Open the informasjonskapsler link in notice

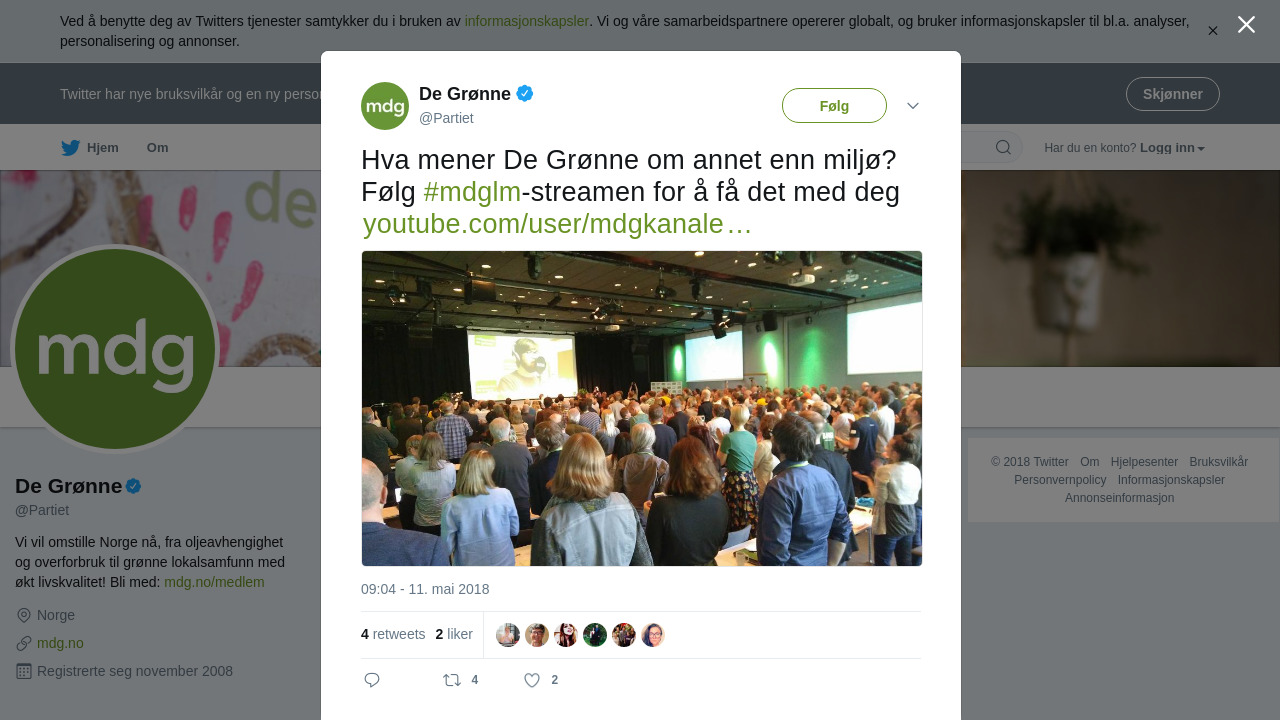click(527, 21)
